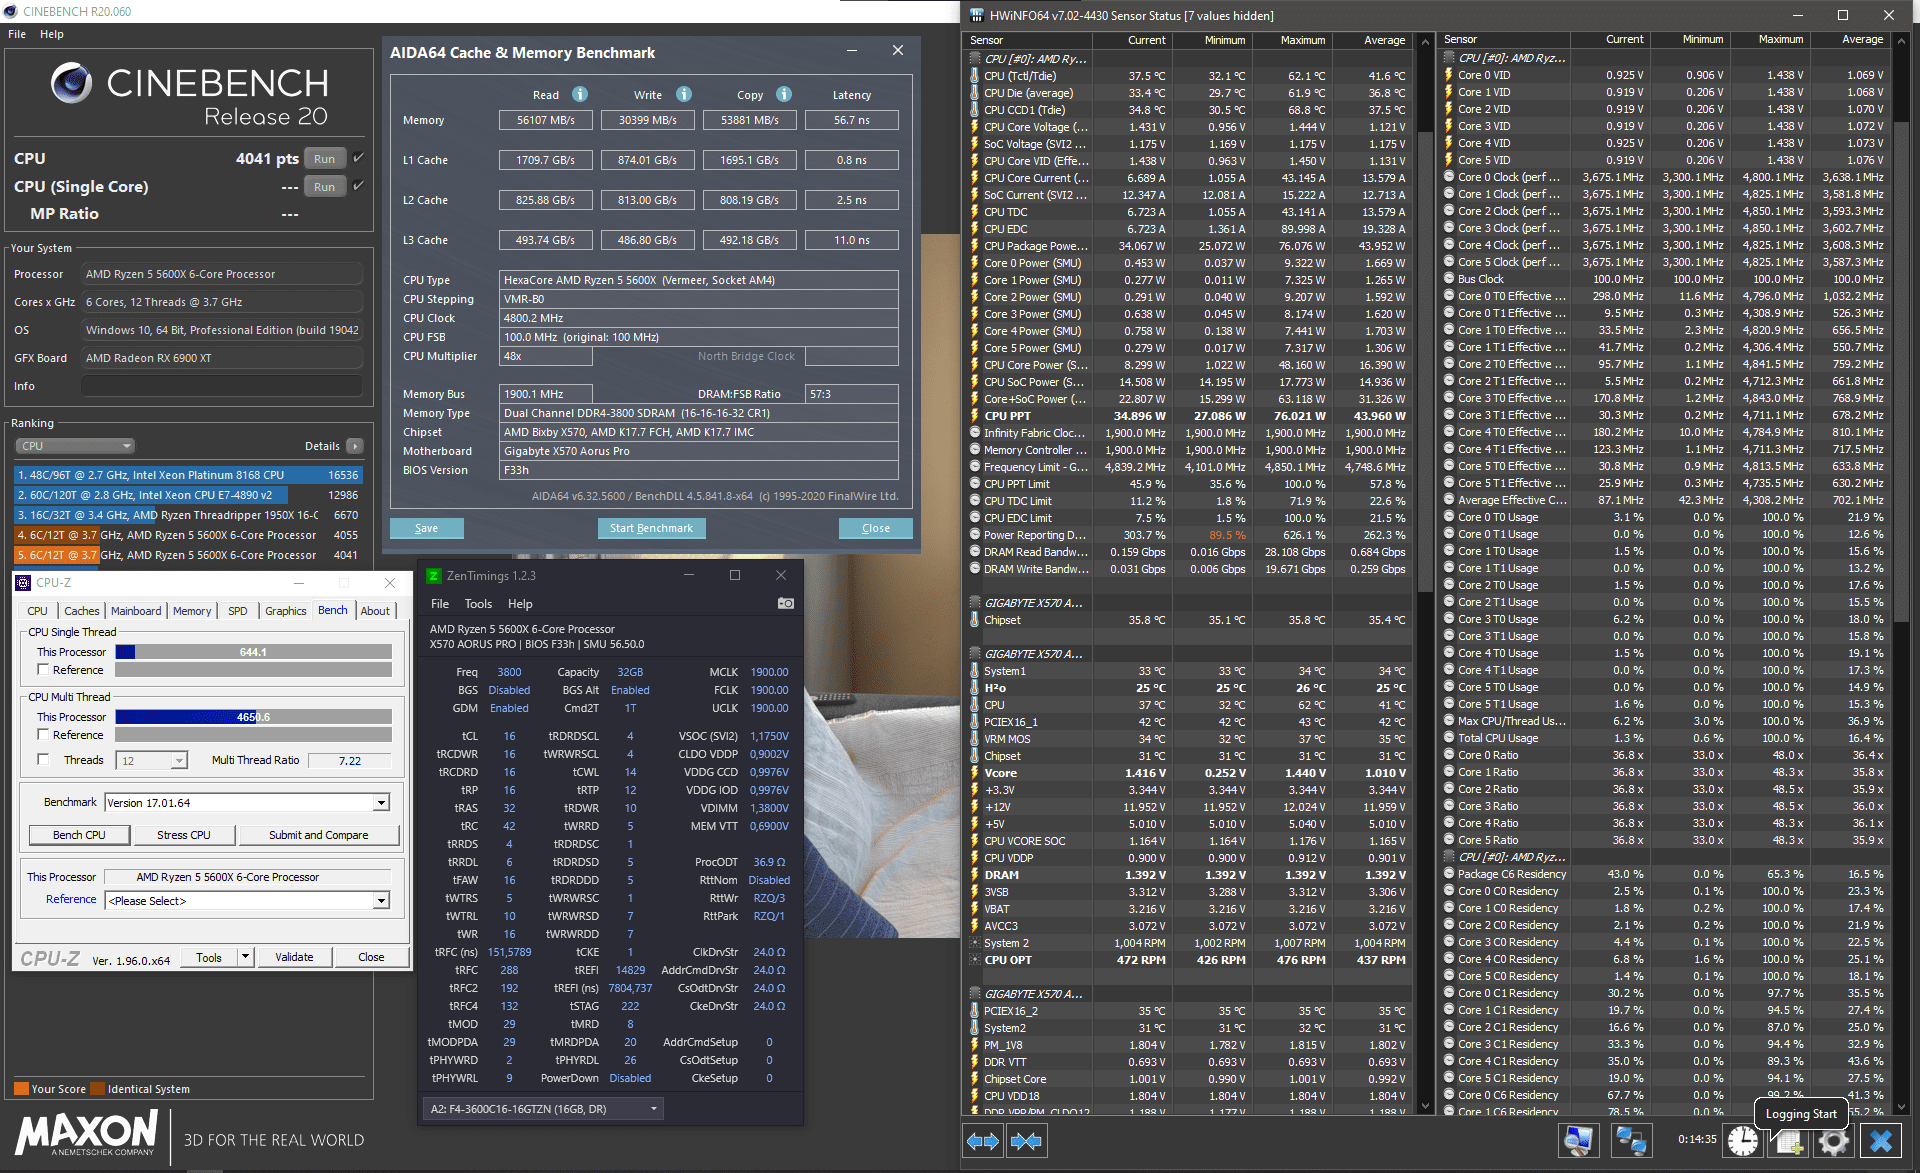The height and width of the screenshot is (1173, 1920).
Task: Toggle checkbox beside Cinebench CPU Run
Action: pyautogui.click(x=359, y=158)
